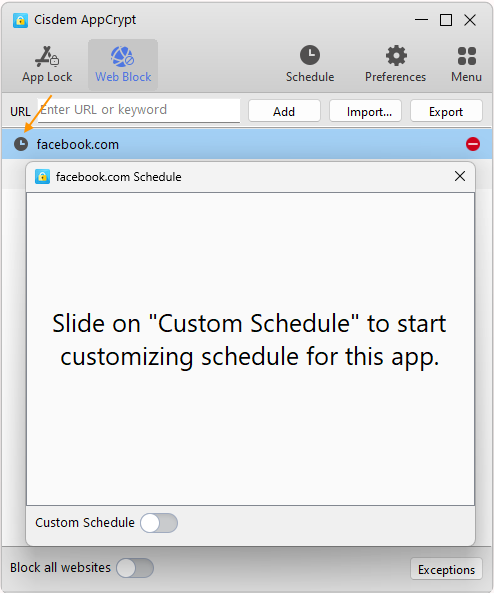The image size is (494, 593).
Task: Click the Export button
Action: coord(446,111)
